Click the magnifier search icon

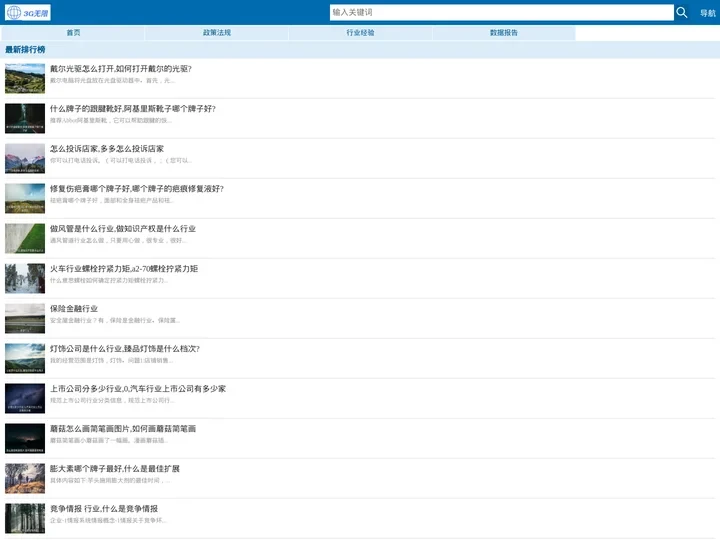(x=681, y=12)
